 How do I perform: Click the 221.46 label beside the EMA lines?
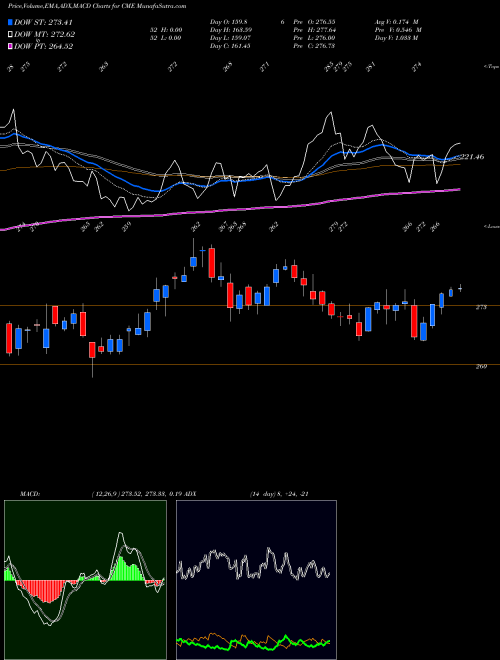[473, 157]
